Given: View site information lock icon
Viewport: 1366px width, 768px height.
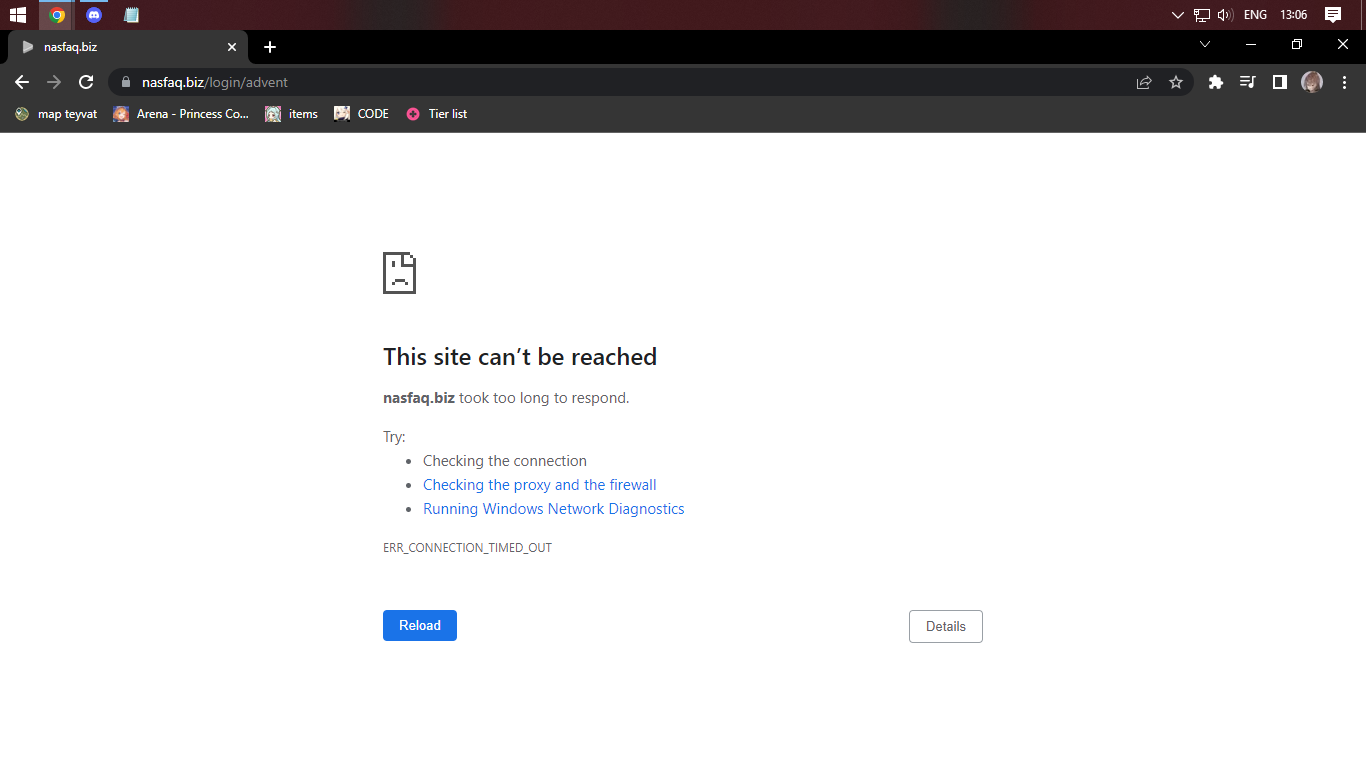Looking at the screenshot, I should pos(126,82).
